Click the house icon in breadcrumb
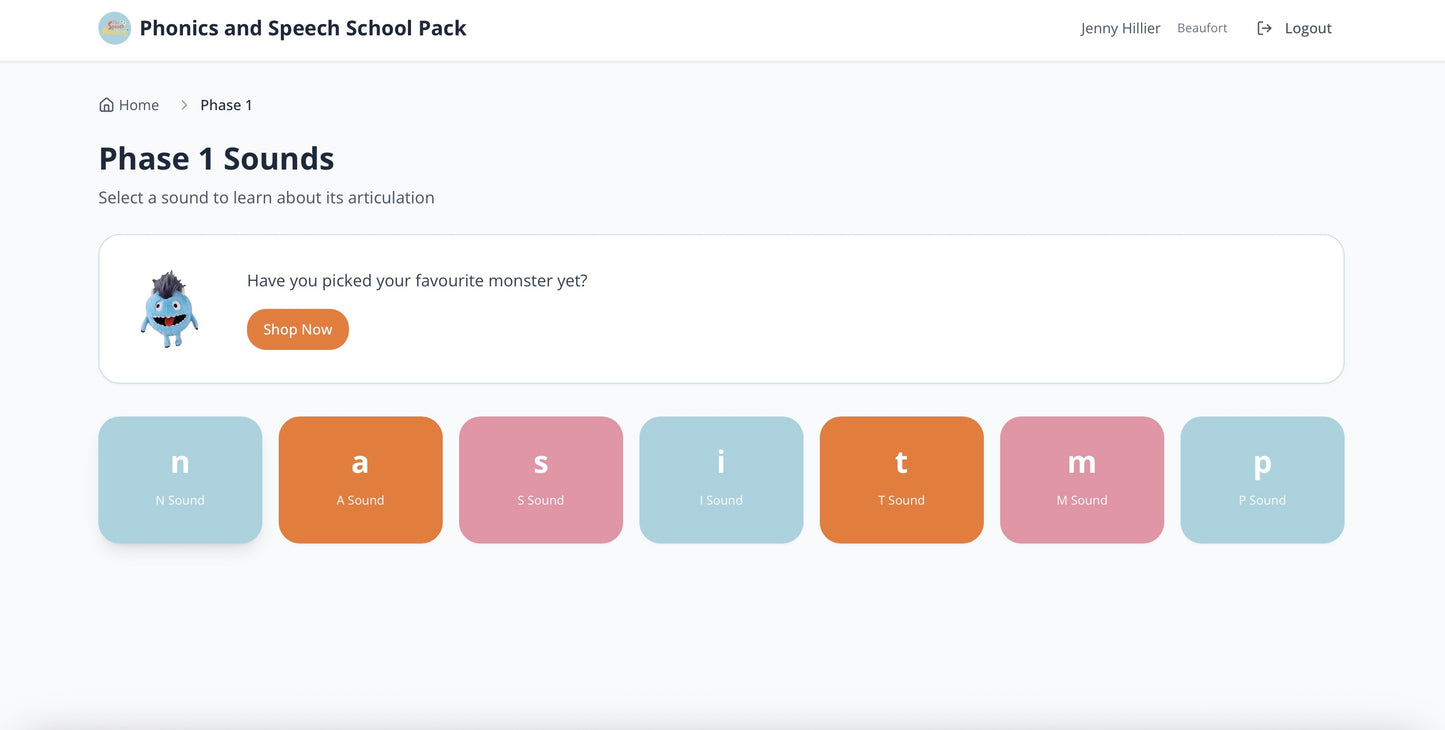This screenshot has width=1445, height=730. click(x=106, y=105)
